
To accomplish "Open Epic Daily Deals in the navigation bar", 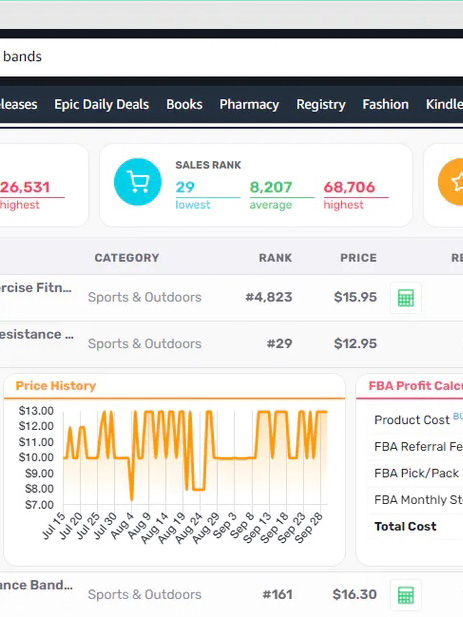I will [x=101, y=104].
